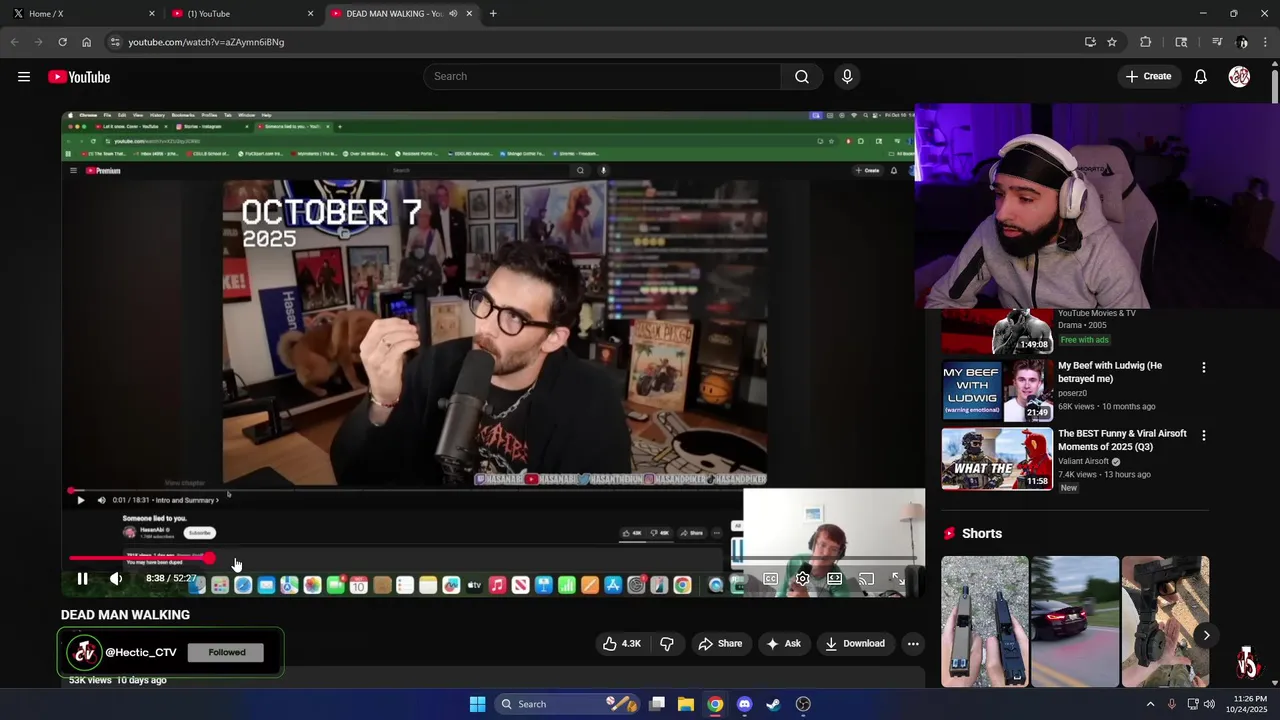Open the YouTube account avatar menu
This screenshot has width=1280, height=720.
point(1239,77)
